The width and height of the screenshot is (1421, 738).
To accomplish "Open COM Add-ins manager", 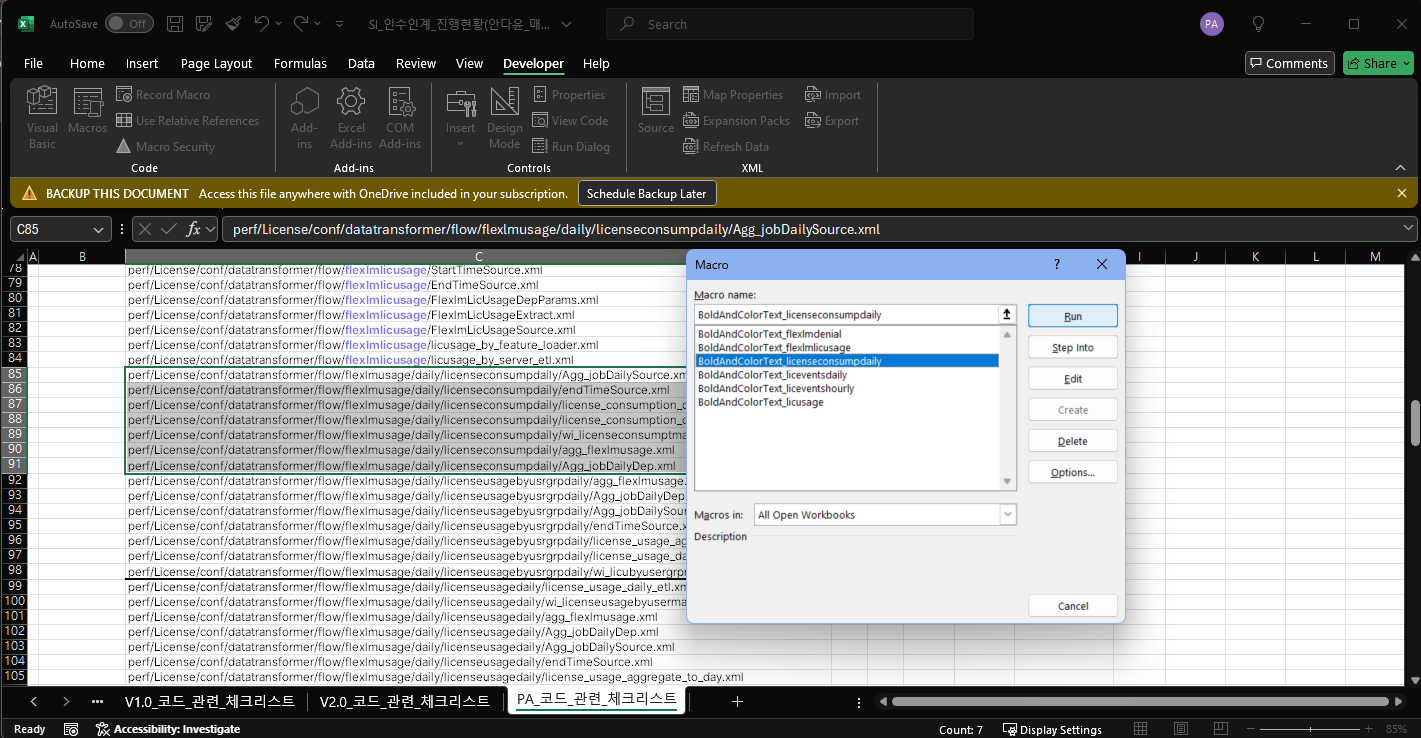I will (400, 118).
